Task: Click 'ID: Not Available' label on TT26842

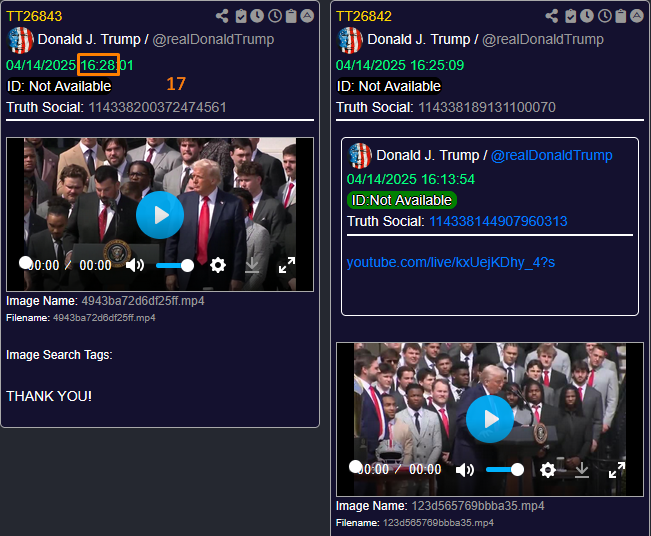Action: pos(389,86)
